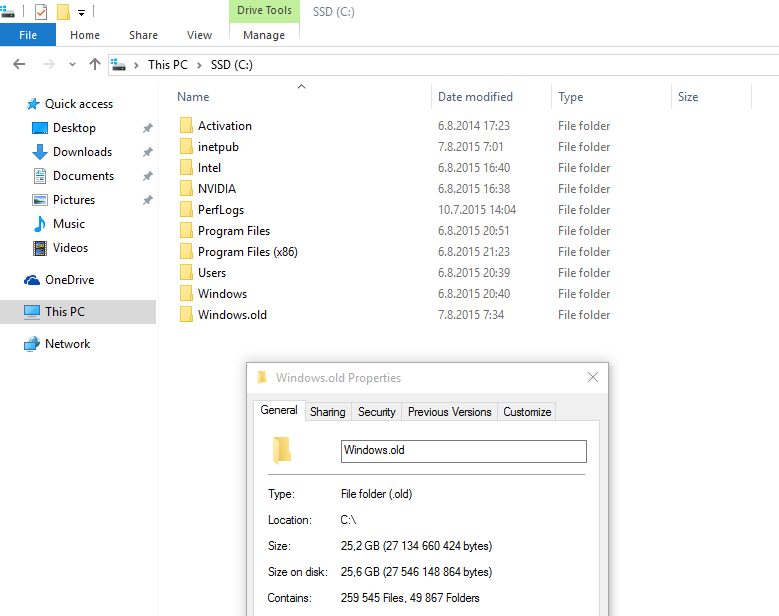
Task: Open the File menu
Action: (28, 35)
